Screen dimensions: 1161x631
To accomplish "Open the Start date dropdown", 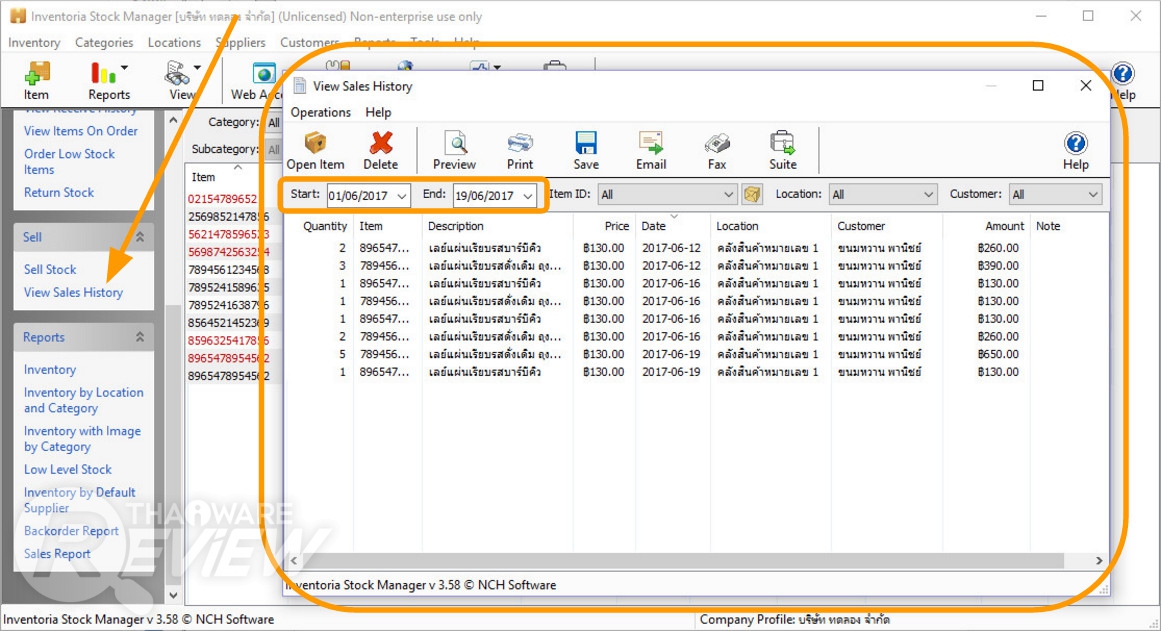I will pyautogui.click(x=401, y=196).
